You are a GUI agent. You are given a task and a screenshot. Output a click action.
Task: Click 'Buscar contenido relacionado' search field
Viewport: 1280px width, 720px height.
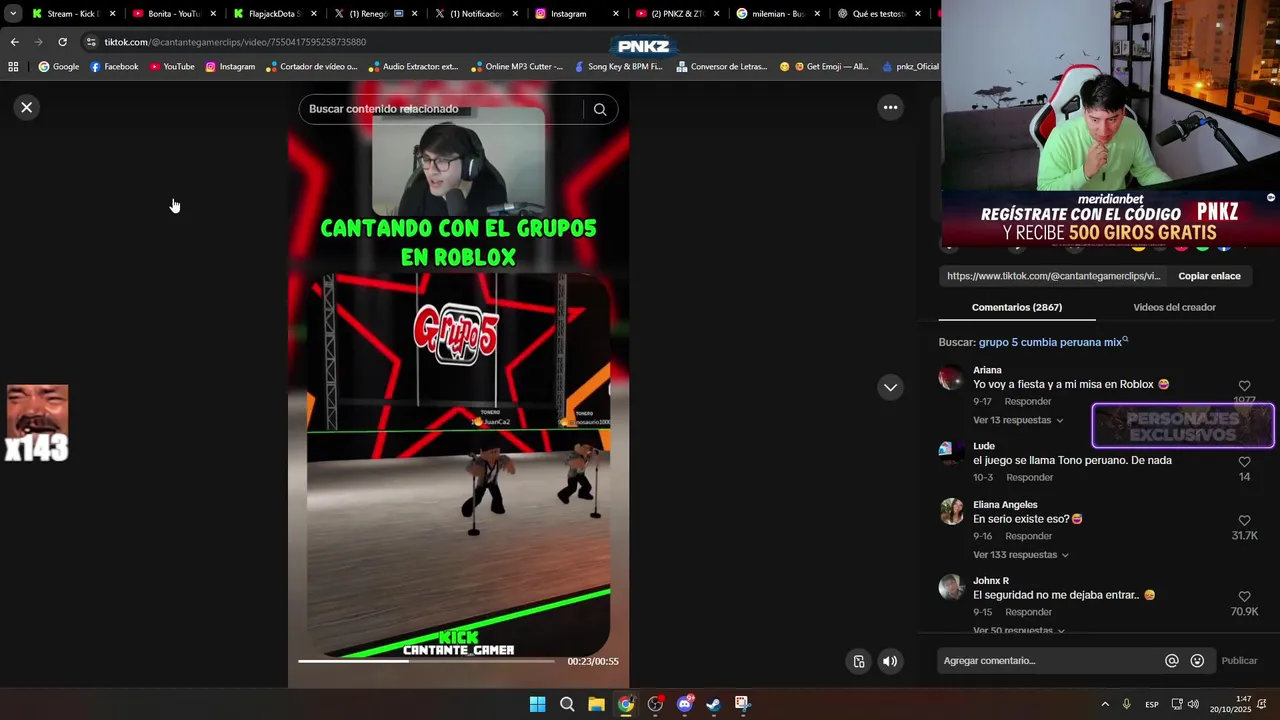point(440,109)
